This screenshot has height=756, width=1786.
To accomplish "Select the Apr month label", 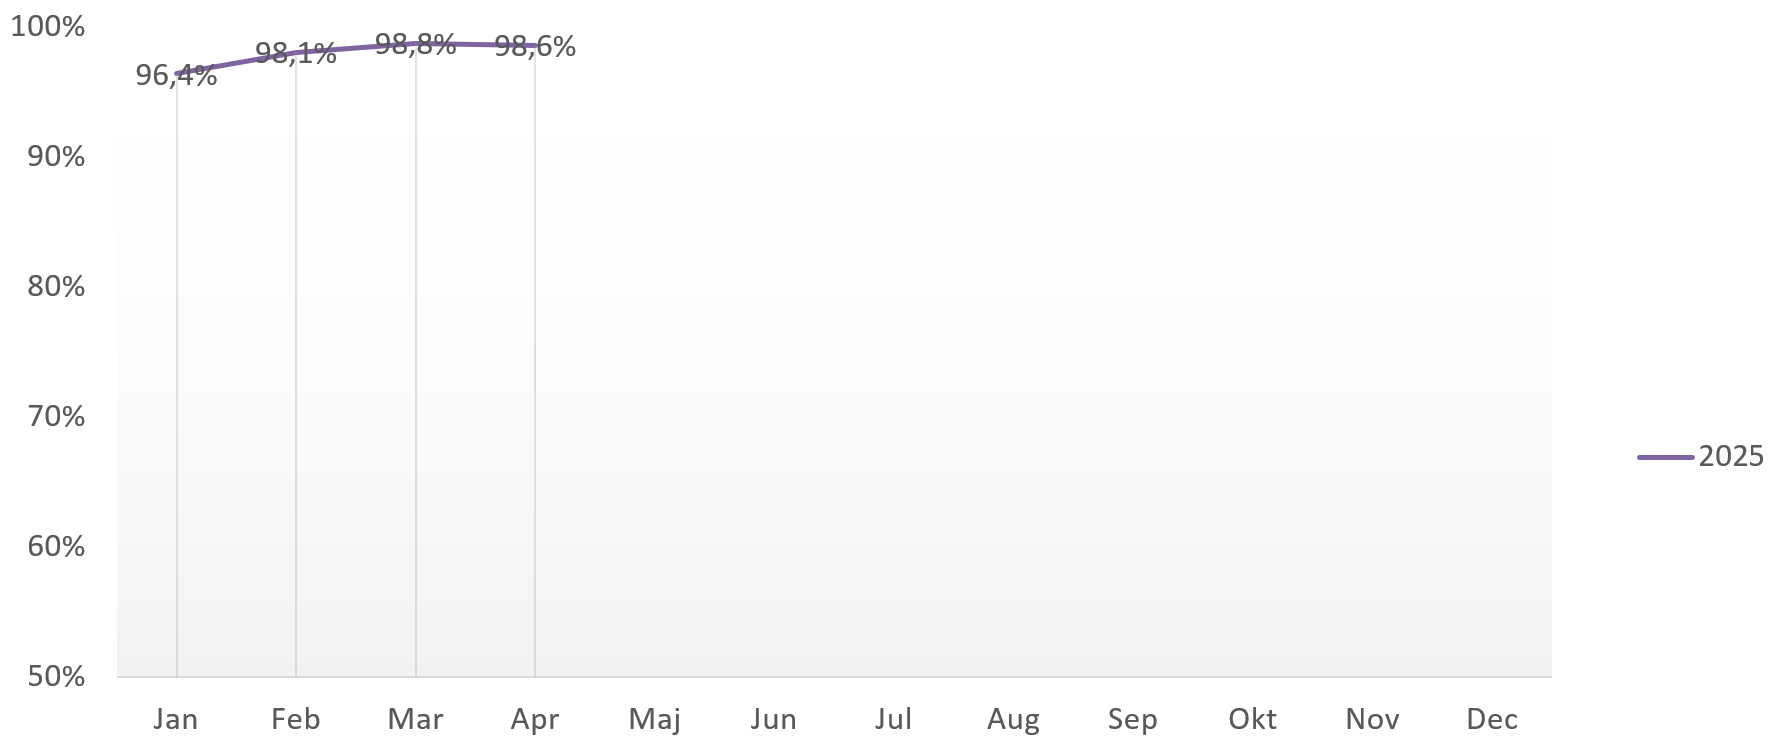I will (x=535, y=719).
